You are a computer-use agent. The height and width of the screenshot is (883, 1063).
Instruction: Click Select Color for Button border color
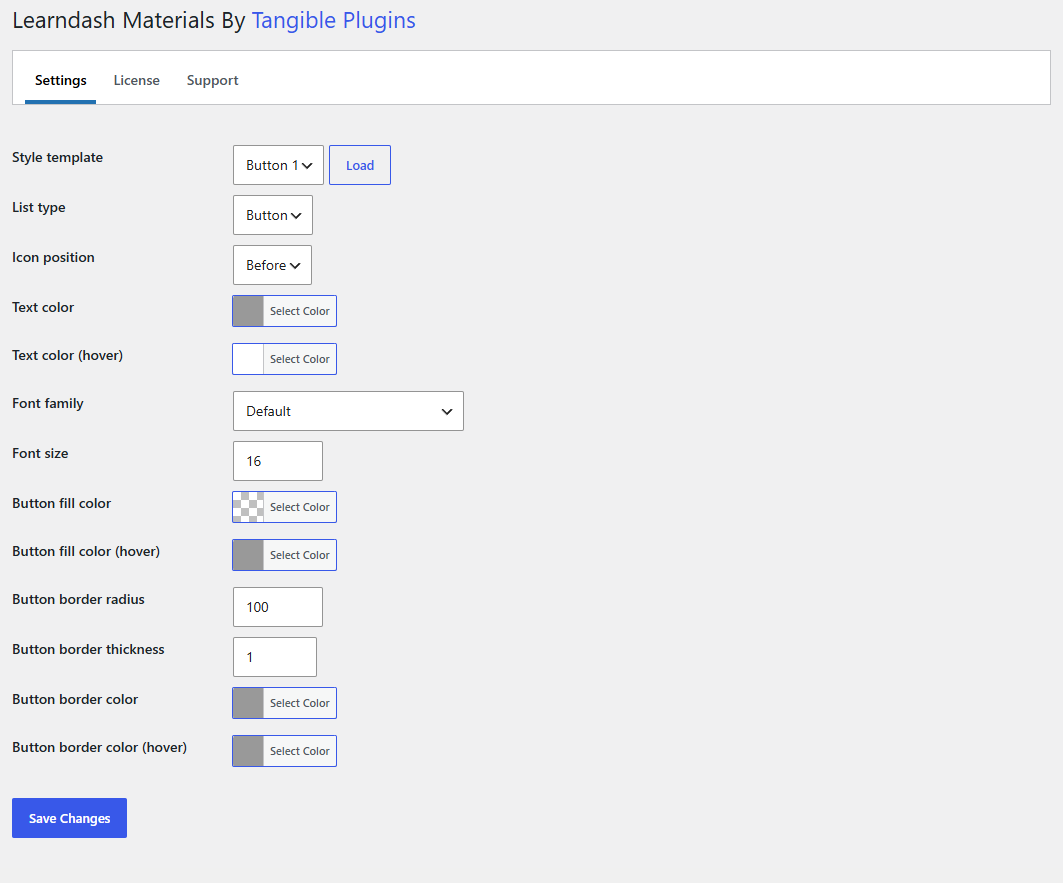click(300, 703)
